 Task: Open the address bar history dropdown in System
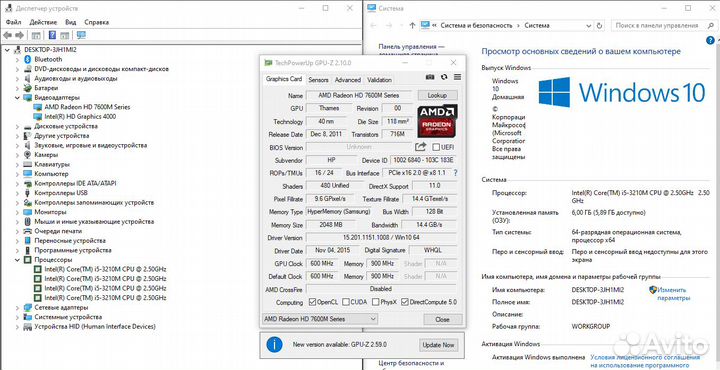click(589, 26)
